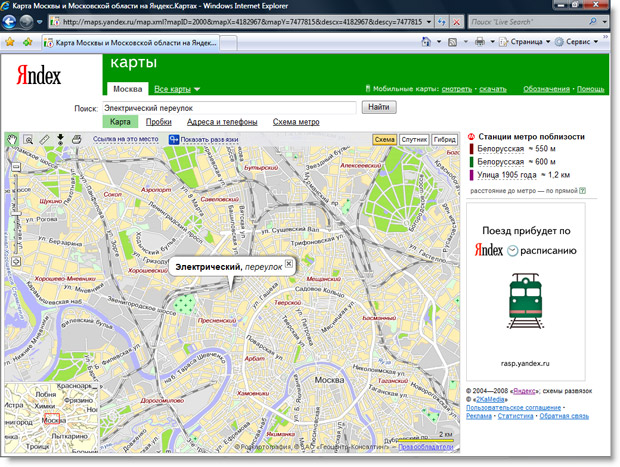The height and width of the screenshot is (467, 620).
Task: Click the map zoom slider handle
Action: 16,214
